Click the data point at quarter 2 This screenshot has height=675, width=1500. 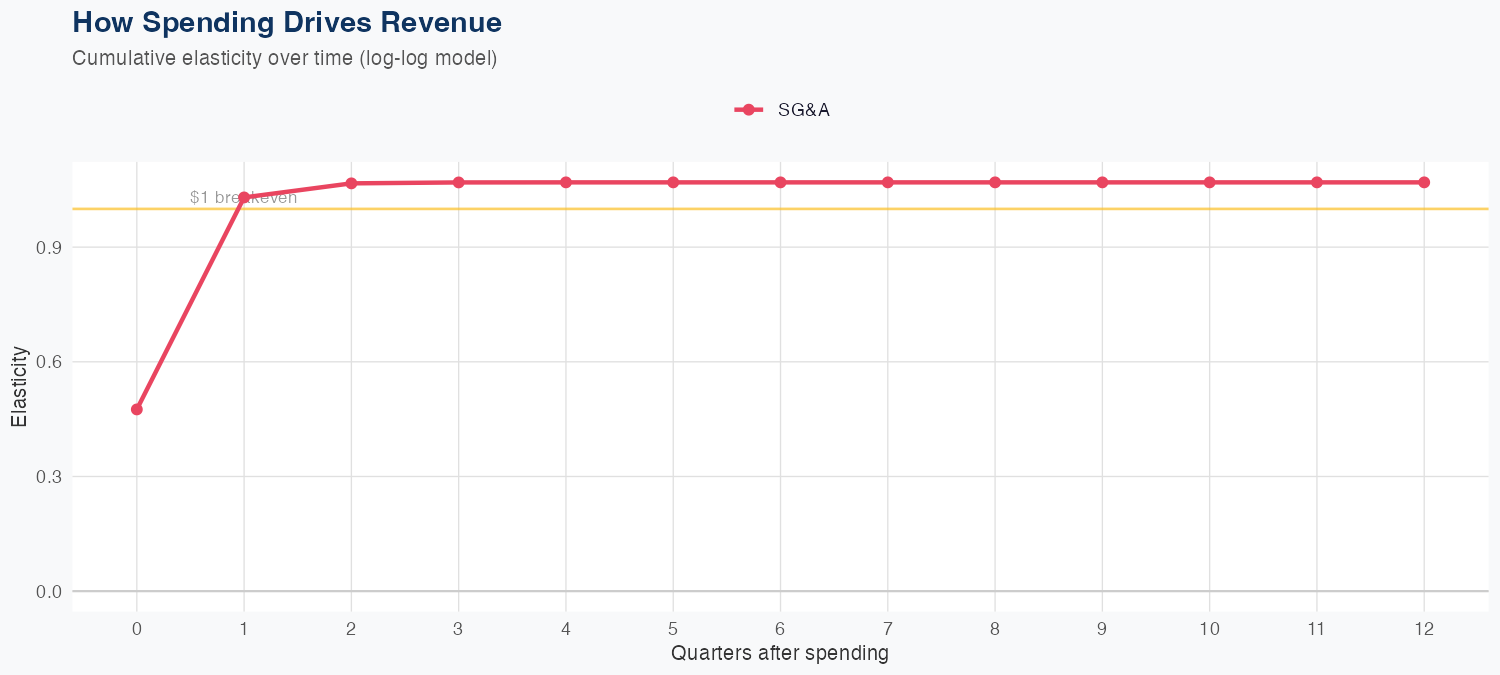tap(351, 183)
